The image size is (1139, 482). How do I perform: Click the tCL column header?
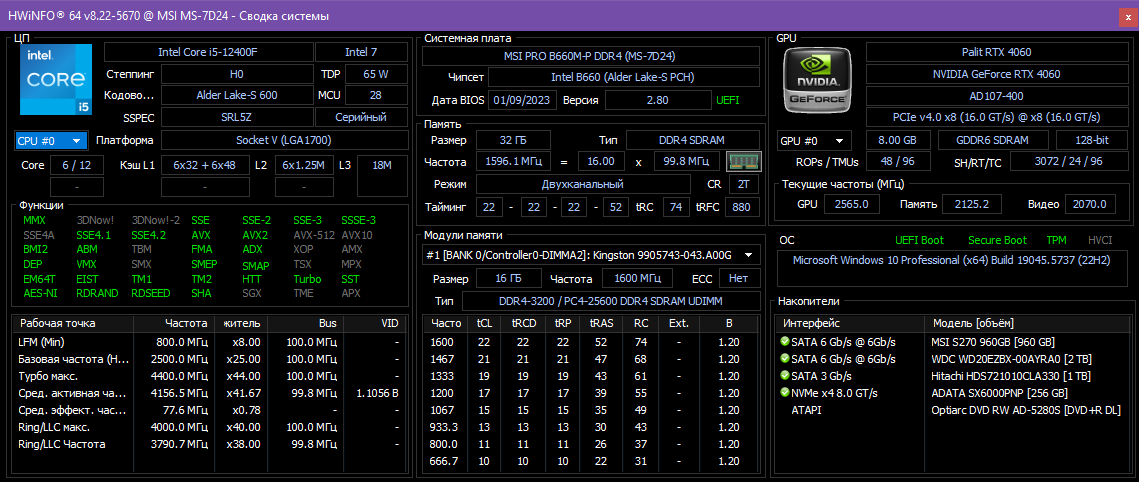tap(484, 323)
